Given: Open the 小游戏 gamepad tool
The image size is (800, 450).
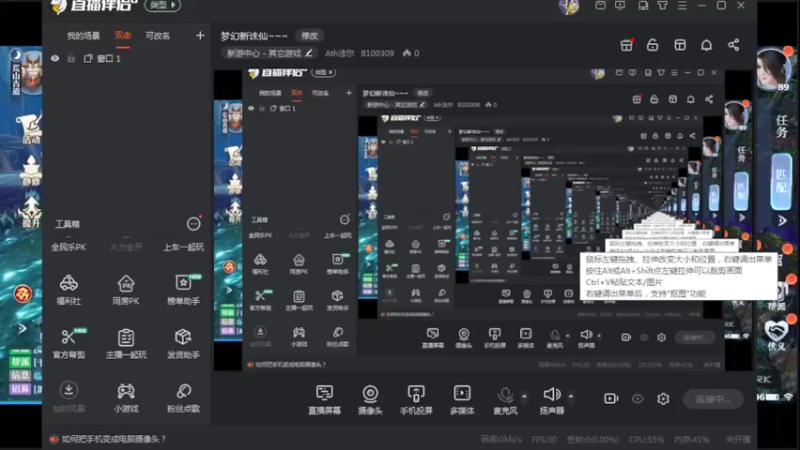Looking at the screenshot, I should (126, 397).
